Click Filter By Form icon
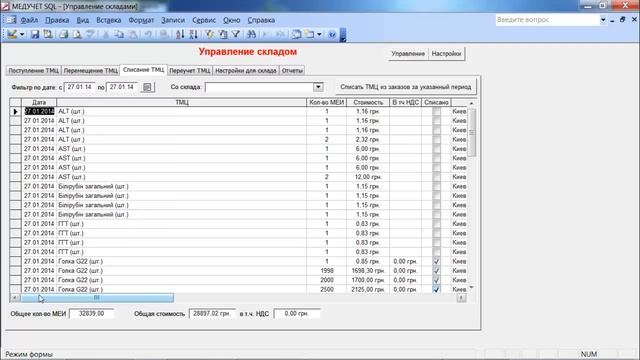Screen dimensions: 640x360 click(223, 34)
